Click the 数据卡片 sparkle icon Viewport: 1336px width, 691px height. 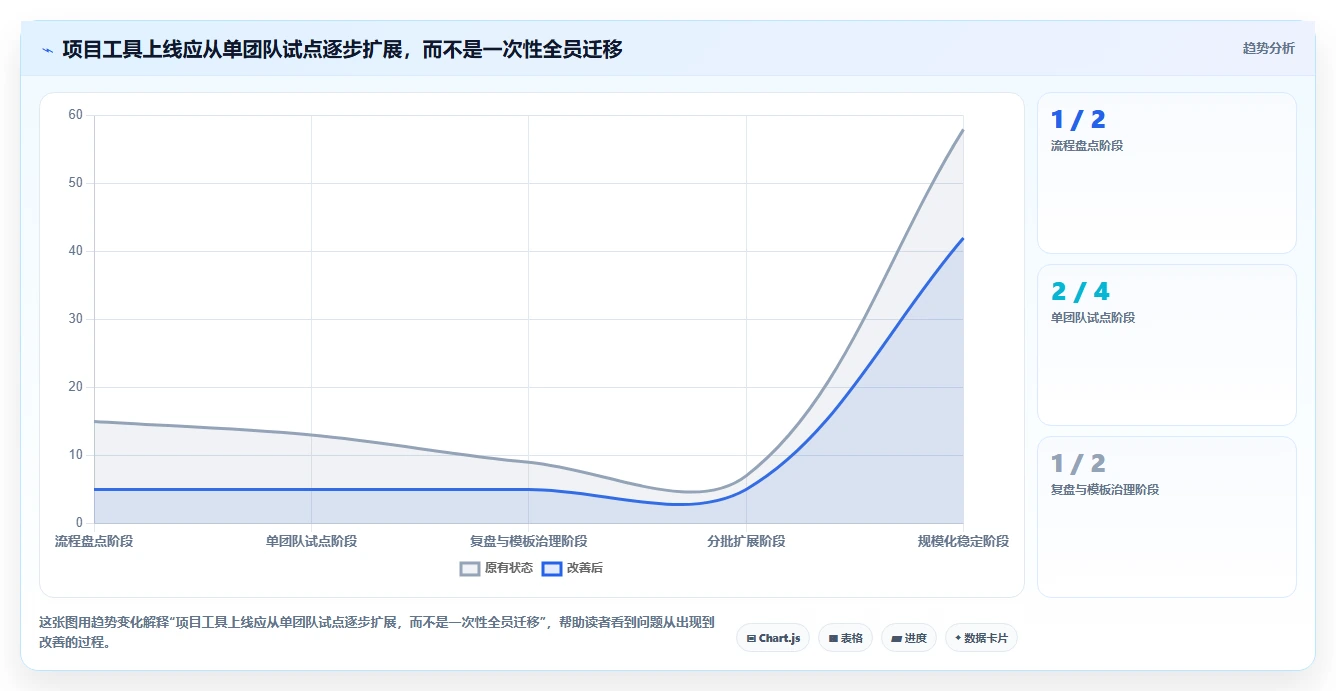[958, 637]
